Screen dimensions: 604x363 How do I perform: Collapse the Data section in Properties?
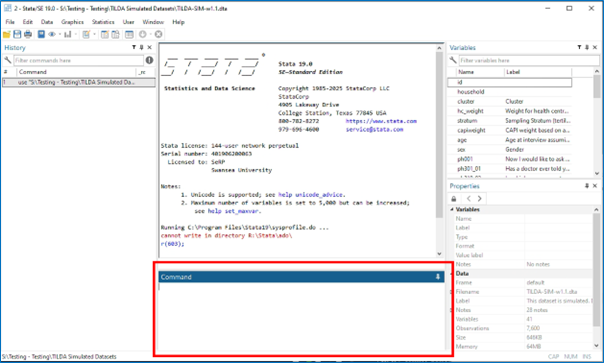(452, 274)
